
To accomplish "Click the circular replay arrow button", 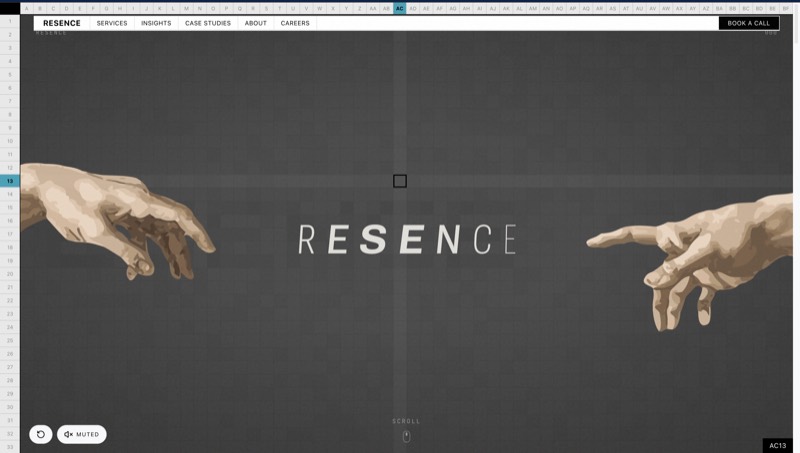I will pos(41,434).
